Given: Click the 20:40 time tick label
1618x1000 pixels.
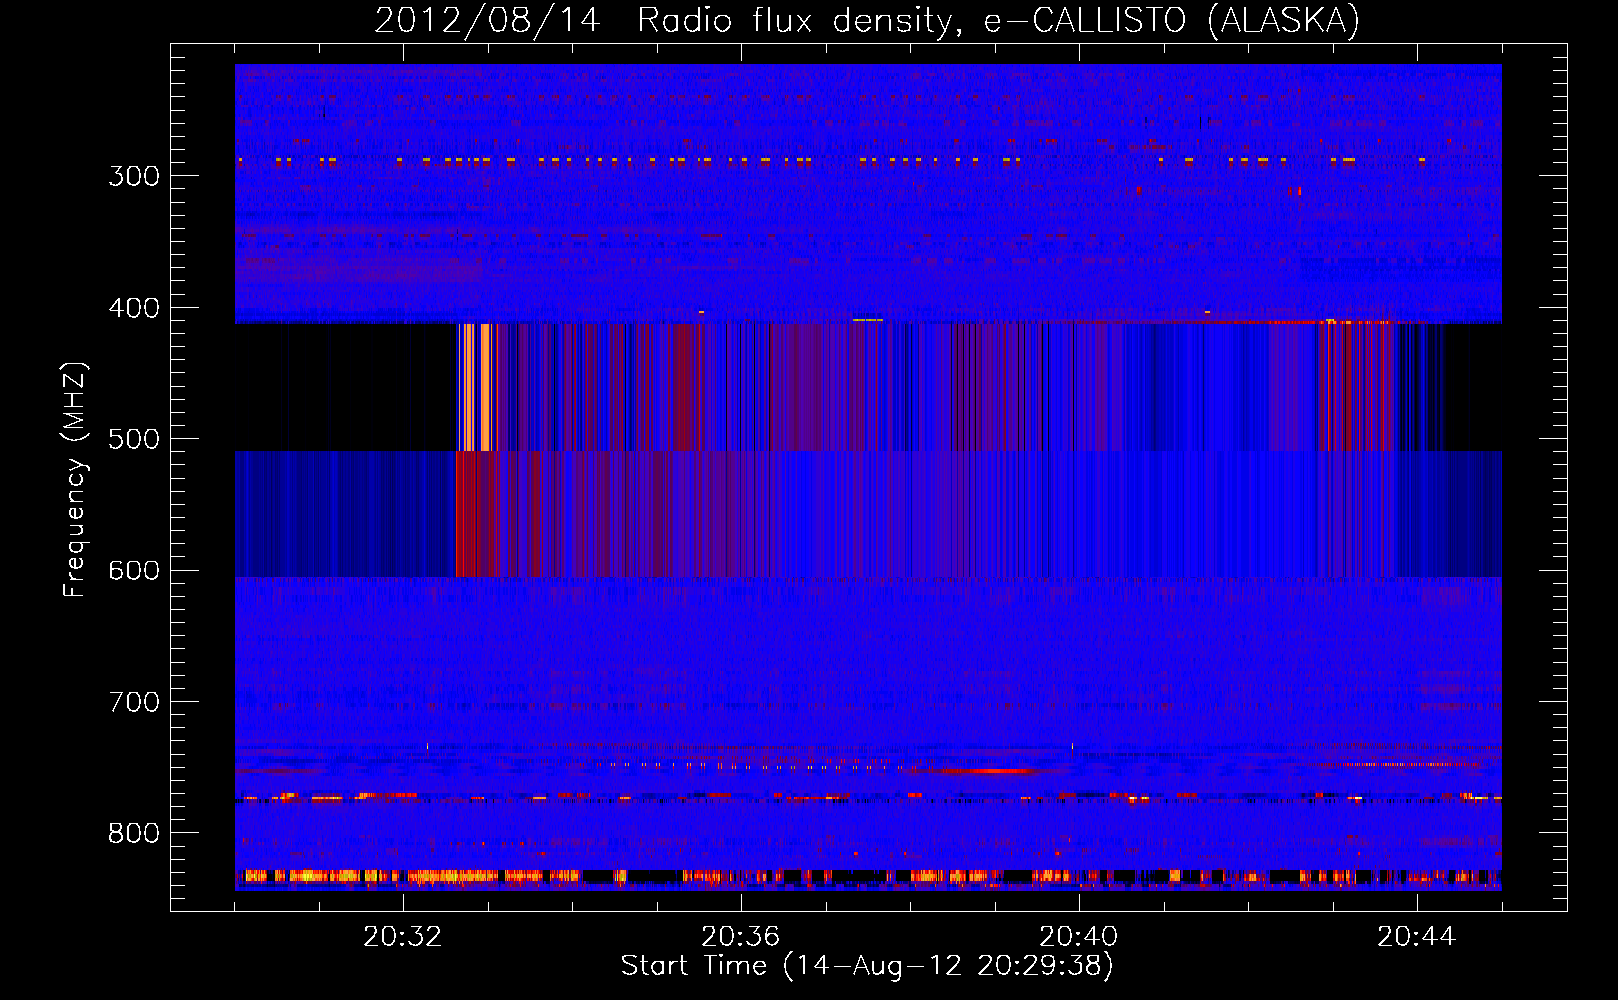Looking at the screenshot, I should pyautogui.click(x=1079, y=937).
